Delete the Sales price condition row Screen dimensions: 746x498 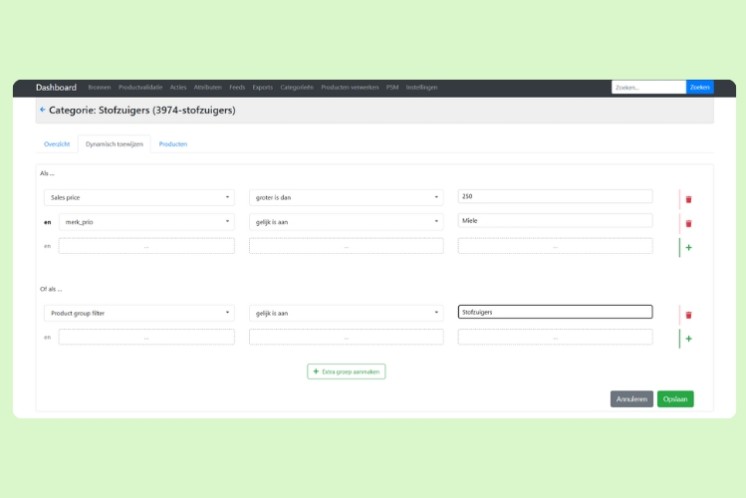(688, 199)
